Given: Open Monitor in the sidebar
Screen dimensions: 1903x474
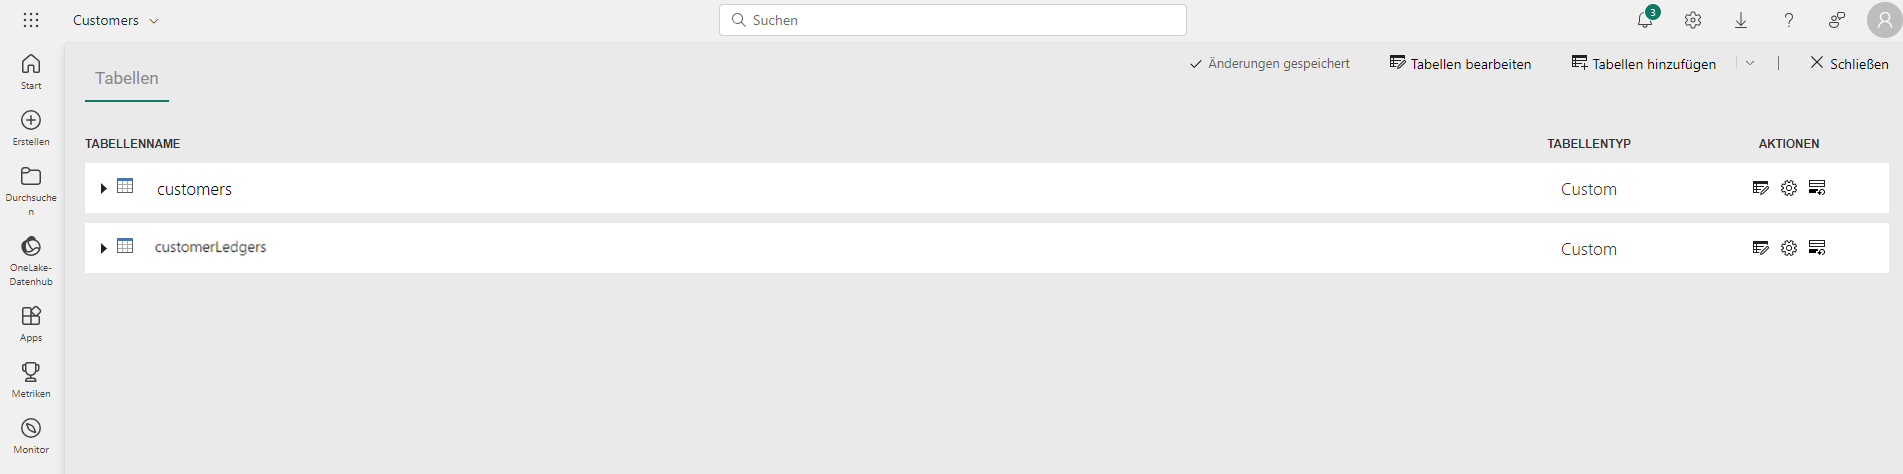Looking at the screenshot, I should pyautogui.click(x=31, y=435).
